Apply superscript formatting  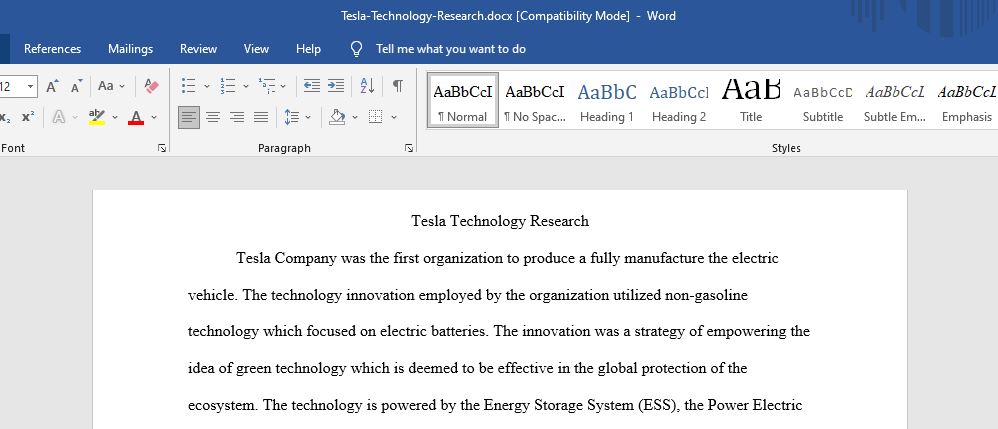tap(28, 117)
